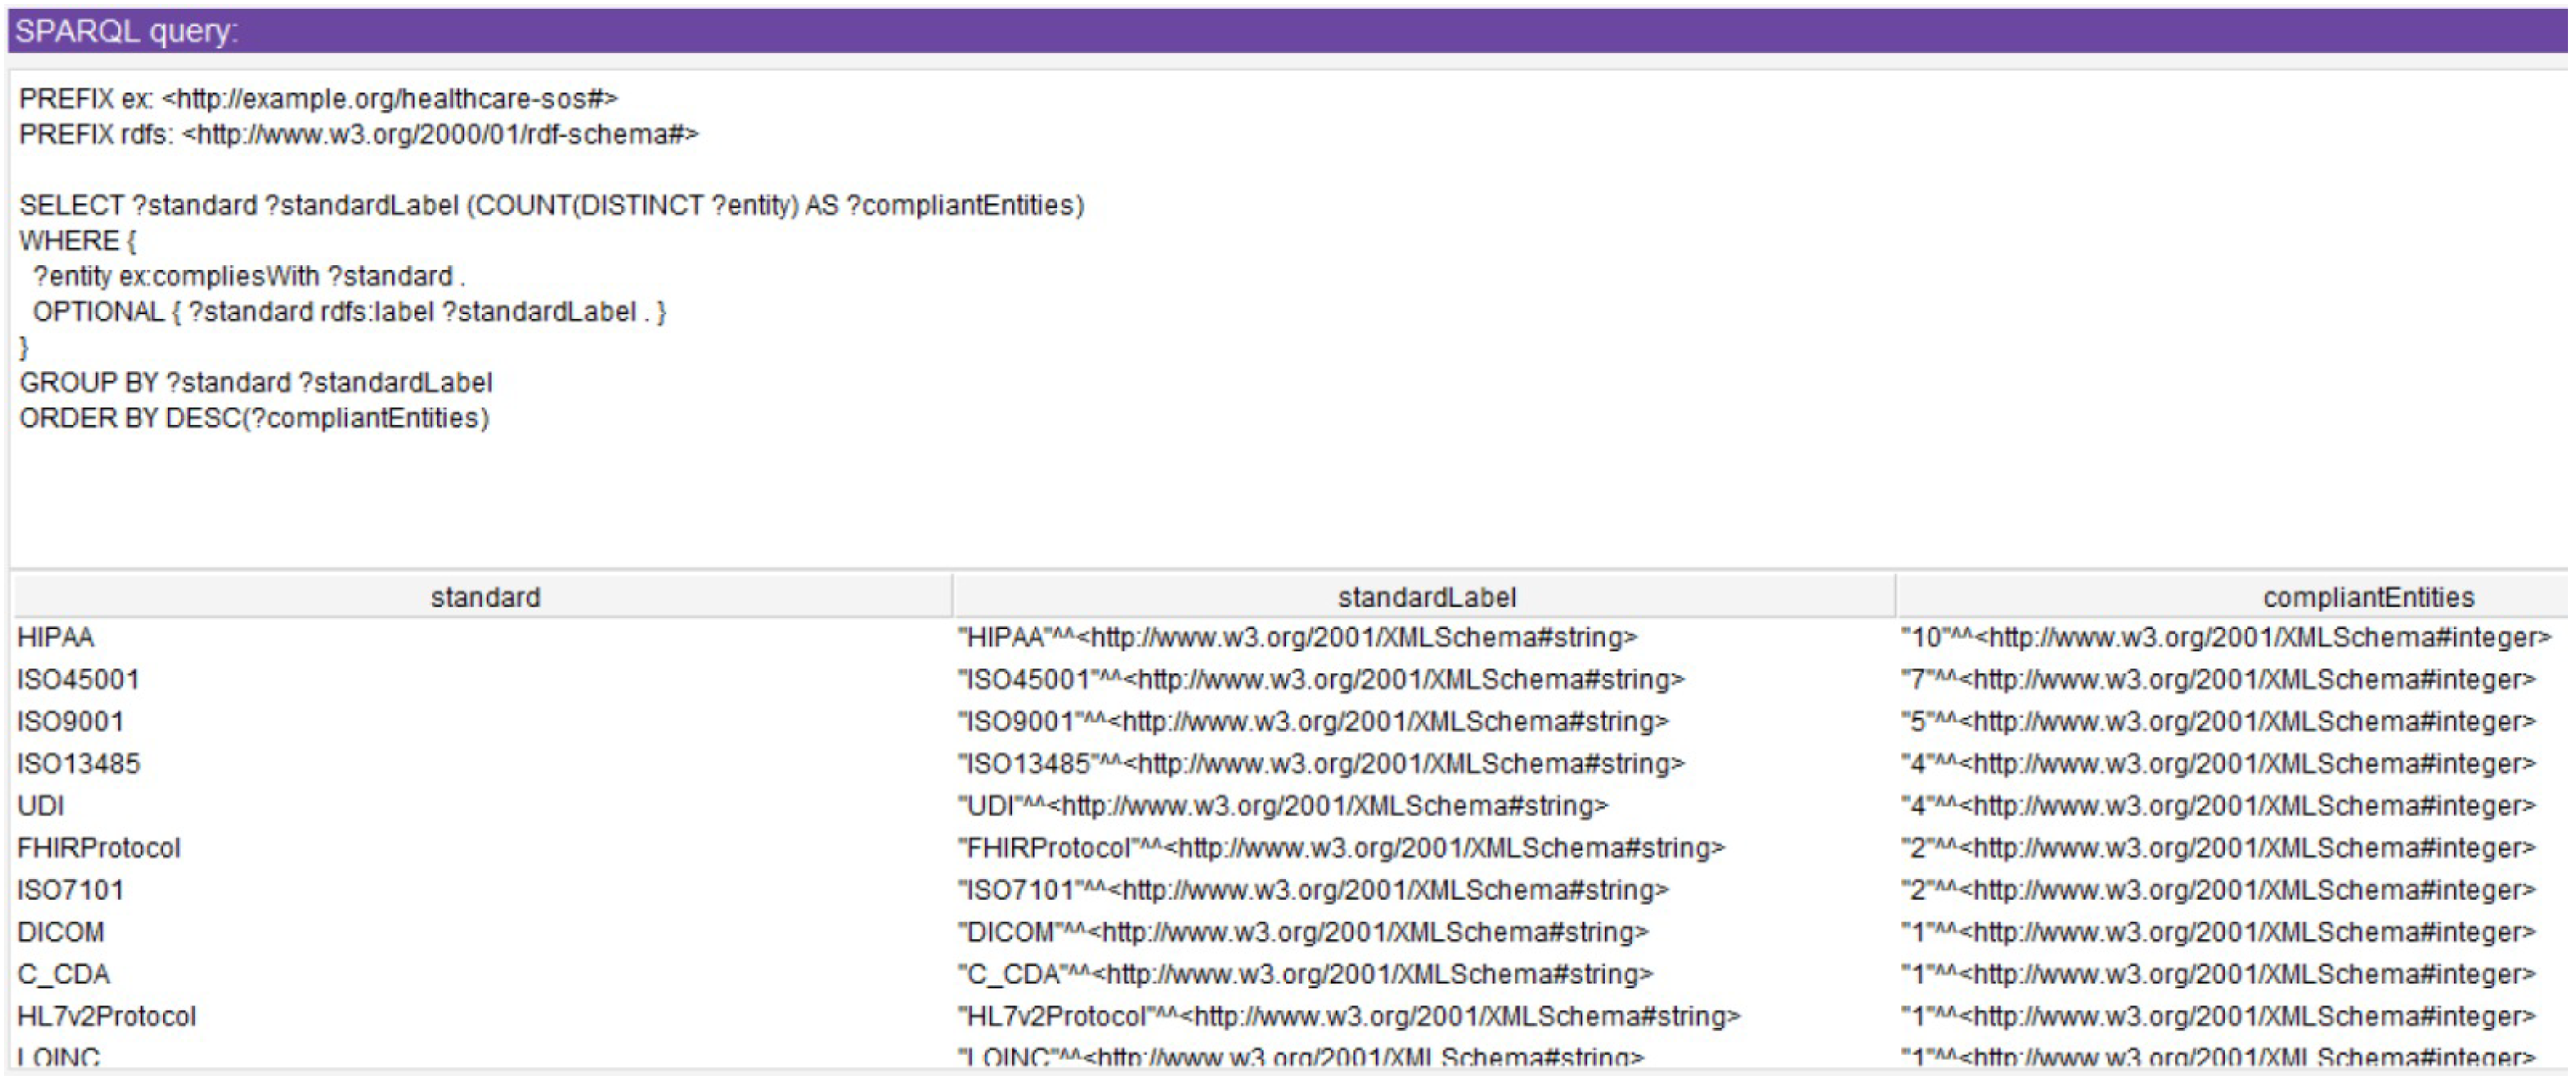The height and width of the screenshot is (1084, 2576).
Task: Select the ISO9001 standard cell
Action: click(x=70, y=721)
